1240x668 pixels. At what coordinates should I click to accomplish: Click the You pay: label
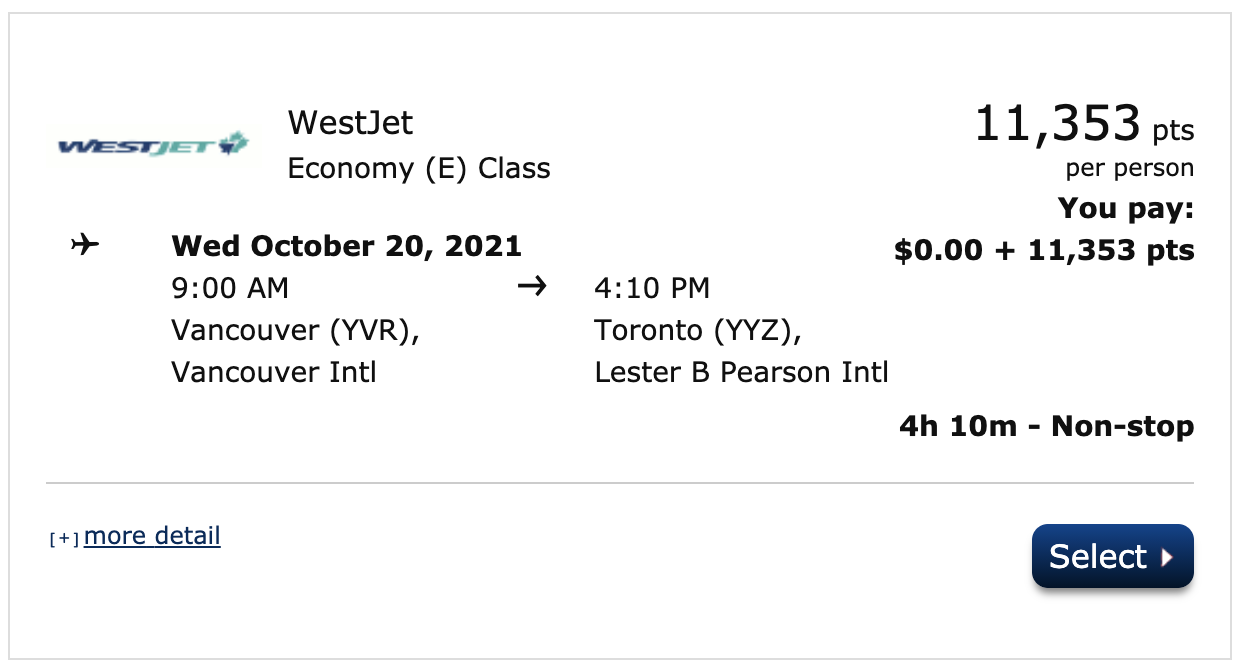1126,209
